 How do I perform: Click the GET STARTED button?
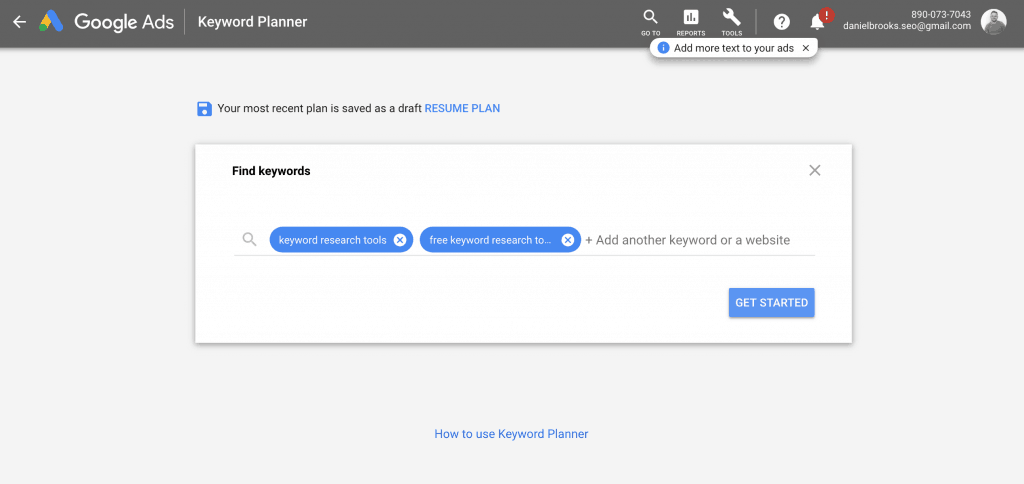[x=771, y=302]
